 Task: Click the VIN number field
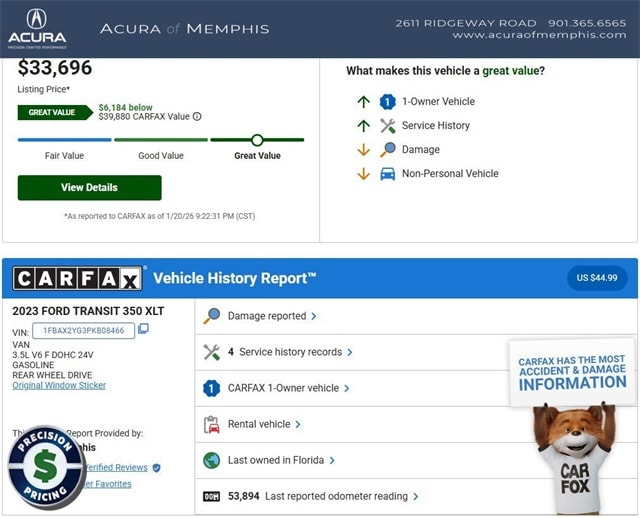[x=83, y=330]
